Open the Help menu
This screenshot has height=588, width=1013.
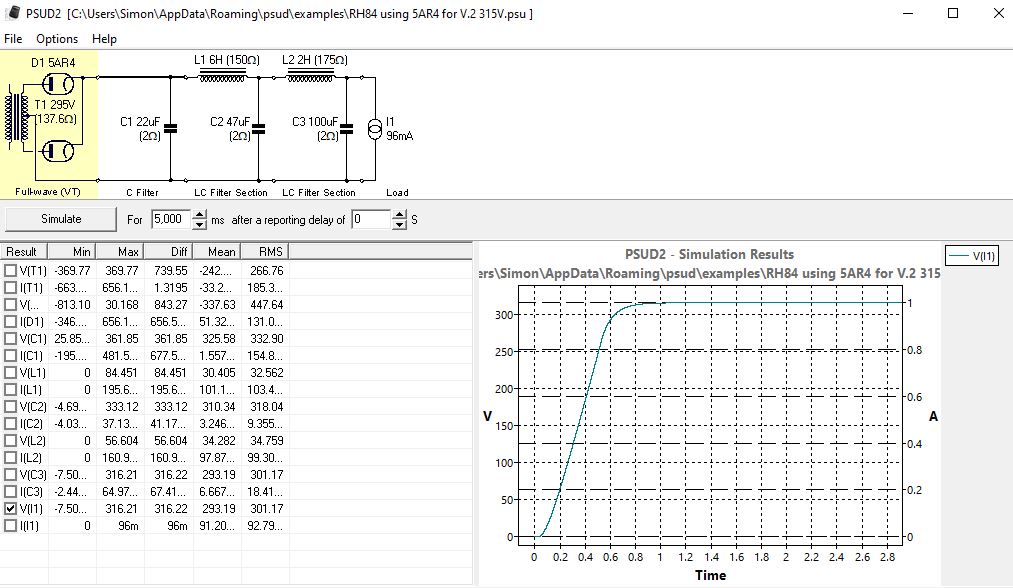[x=104, y=39]
